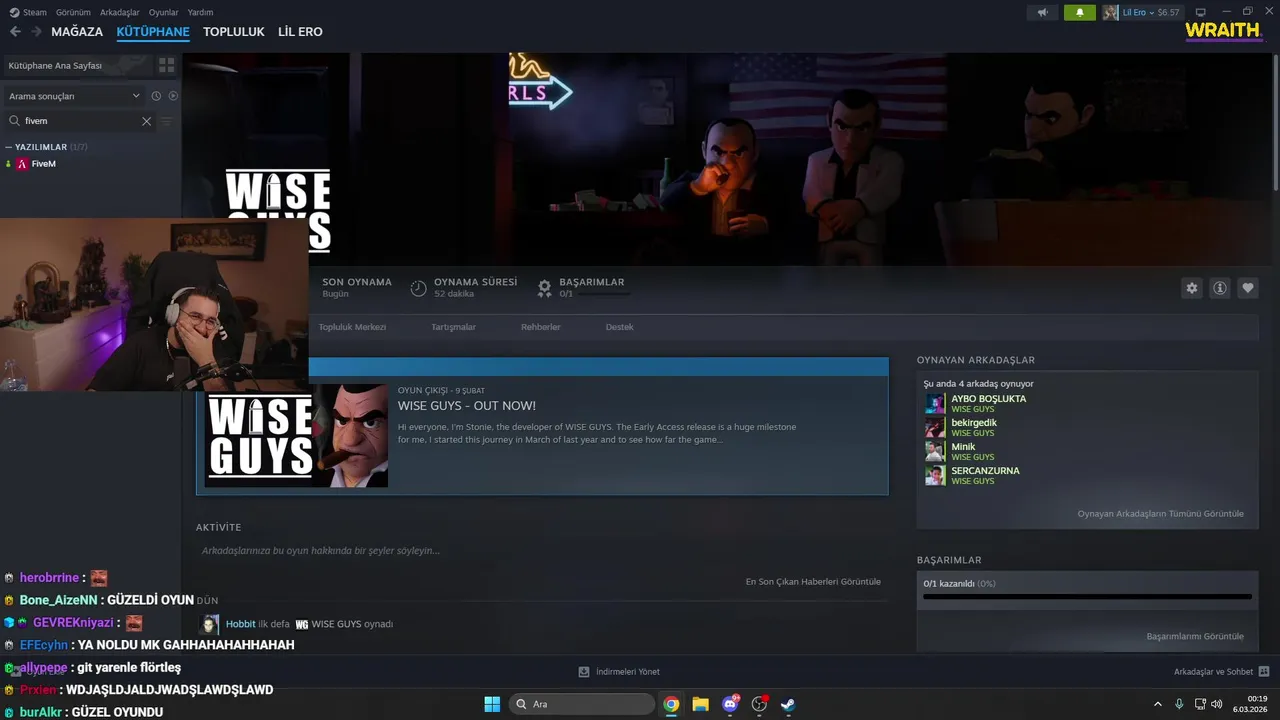
Task: Click the OYNAMA SÜRESİ clock icon
Action: (418, 288)
